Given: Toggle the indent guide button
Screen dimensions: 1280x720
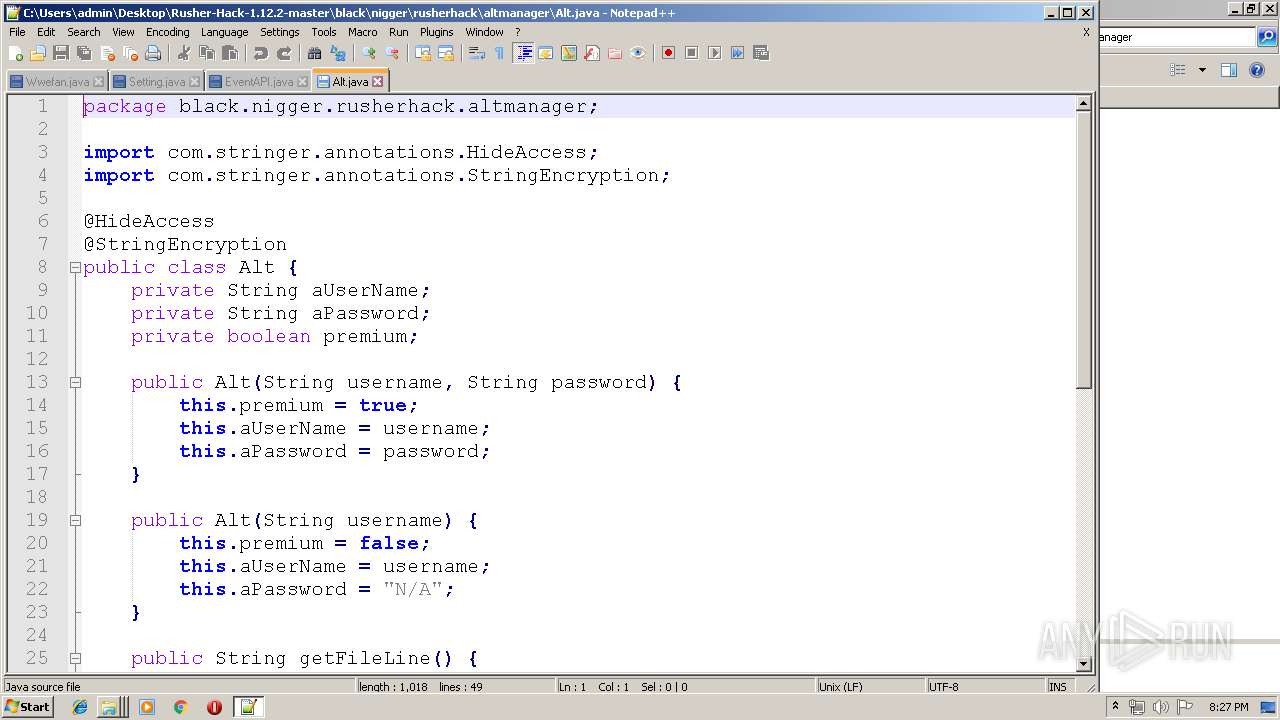Looking at the screenshot, I should coord(523,53).
